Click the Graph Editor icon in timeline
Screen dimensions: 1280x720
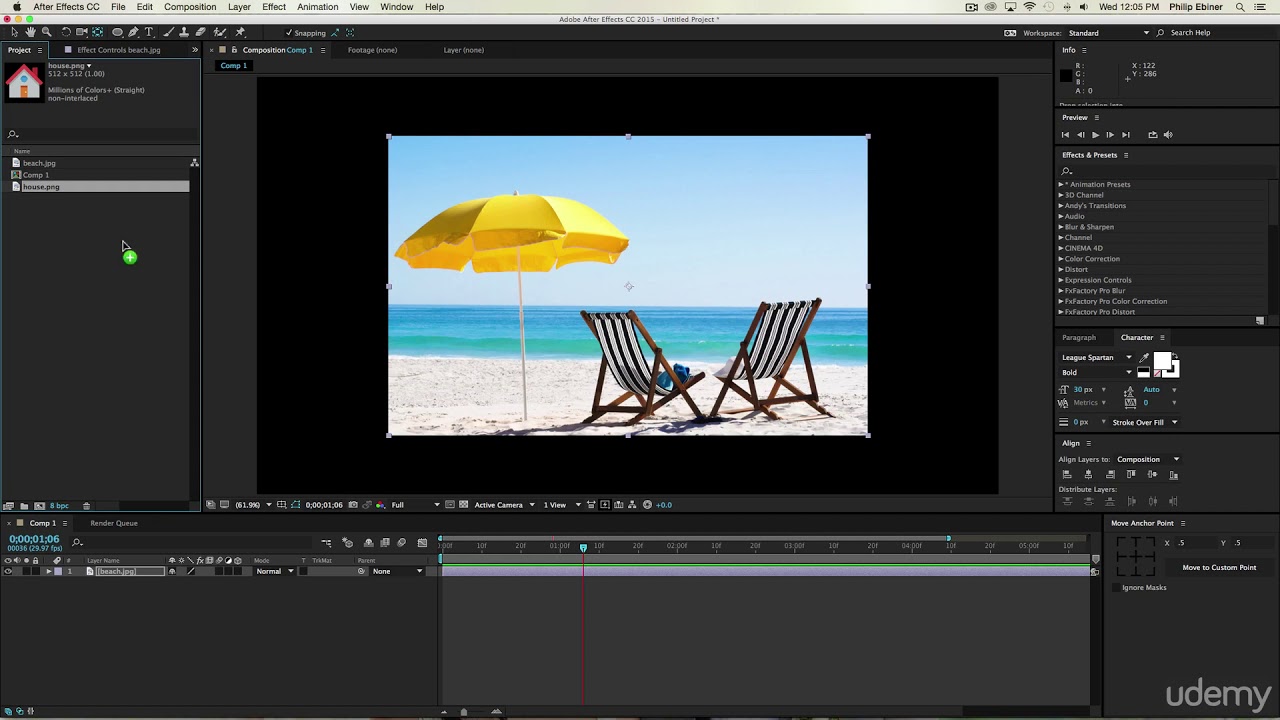click(422, 543)
